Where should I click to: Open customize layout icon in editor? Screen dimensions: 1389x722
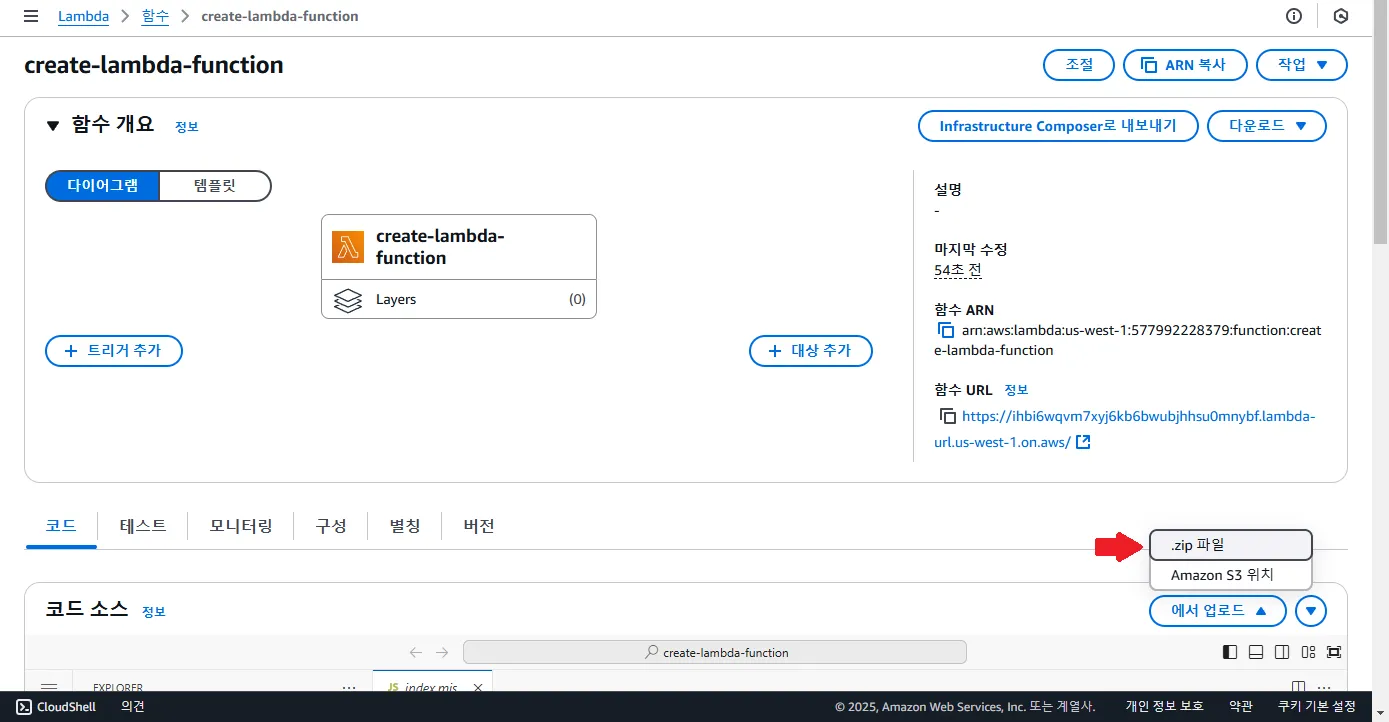coord(1308,652)
